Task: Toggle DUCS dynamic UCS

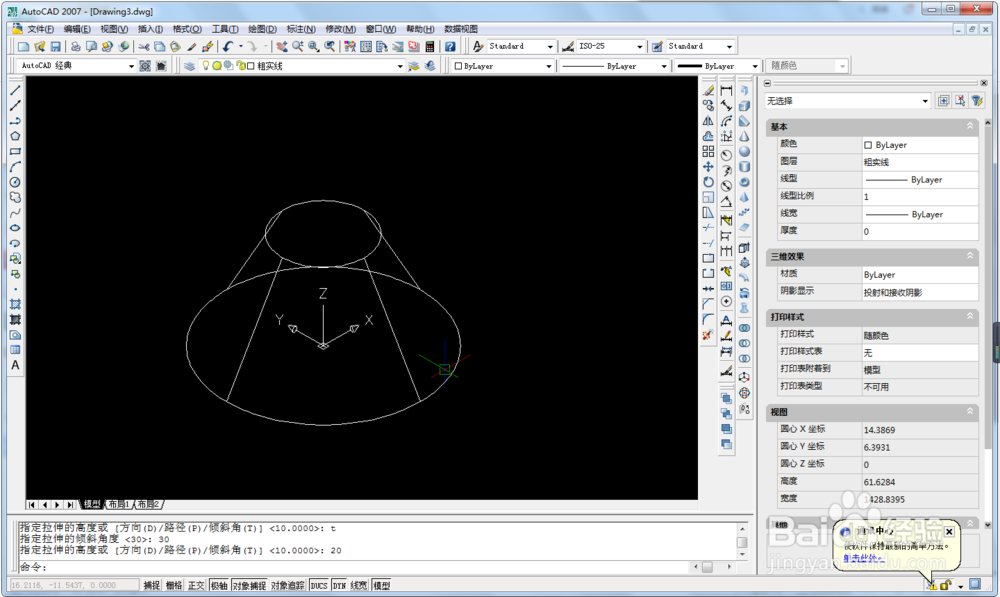Action: point(319,585)
